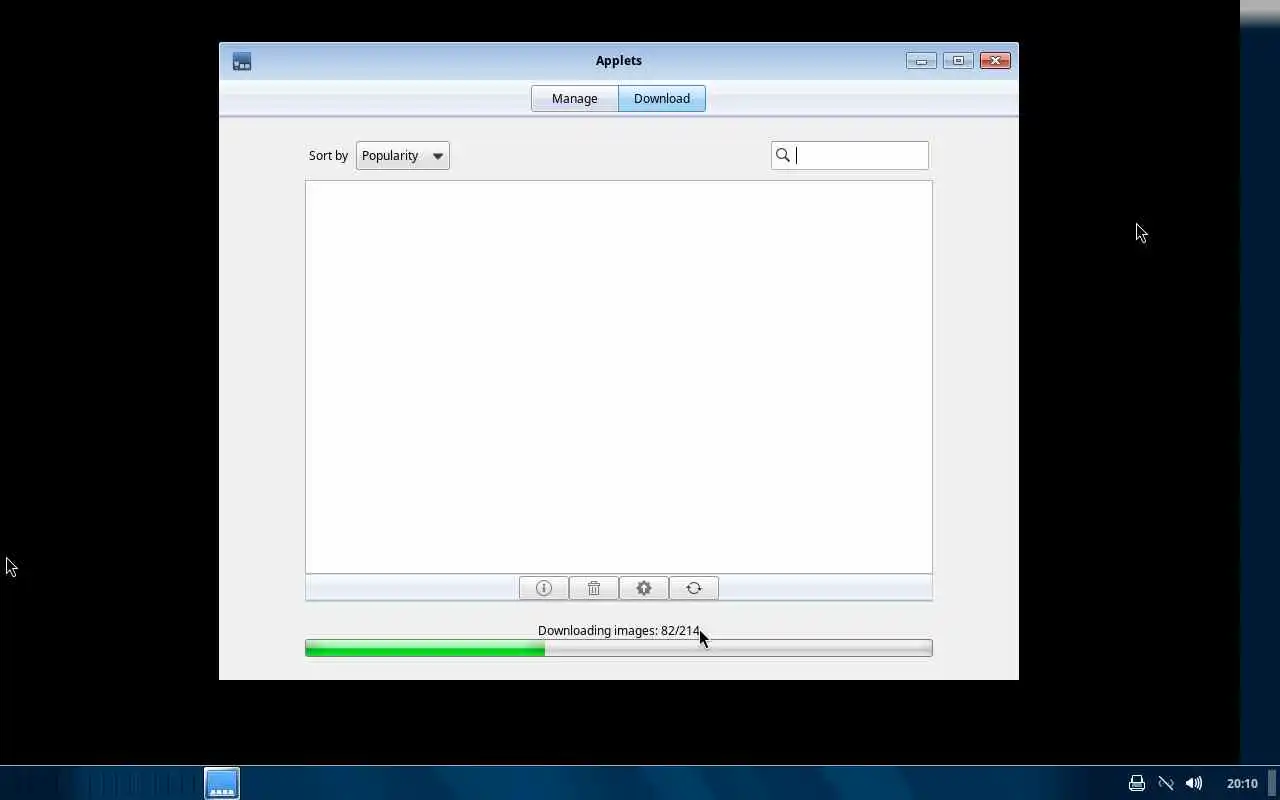
Task: Open applet settings gear icon
Action: [644, 588]
